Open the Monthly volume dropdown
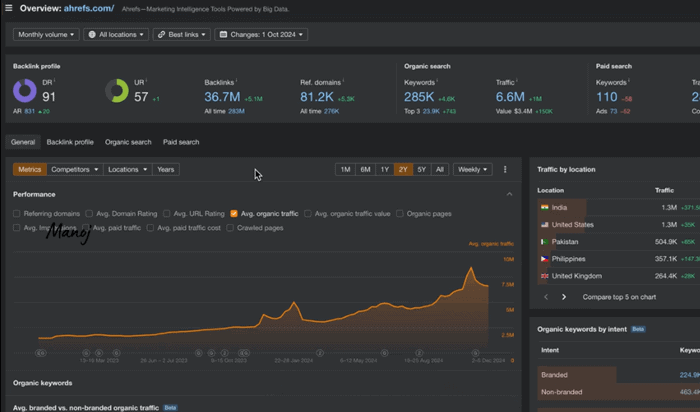The height and width of the screenshot is (412, 700). (x=46, y=34)
